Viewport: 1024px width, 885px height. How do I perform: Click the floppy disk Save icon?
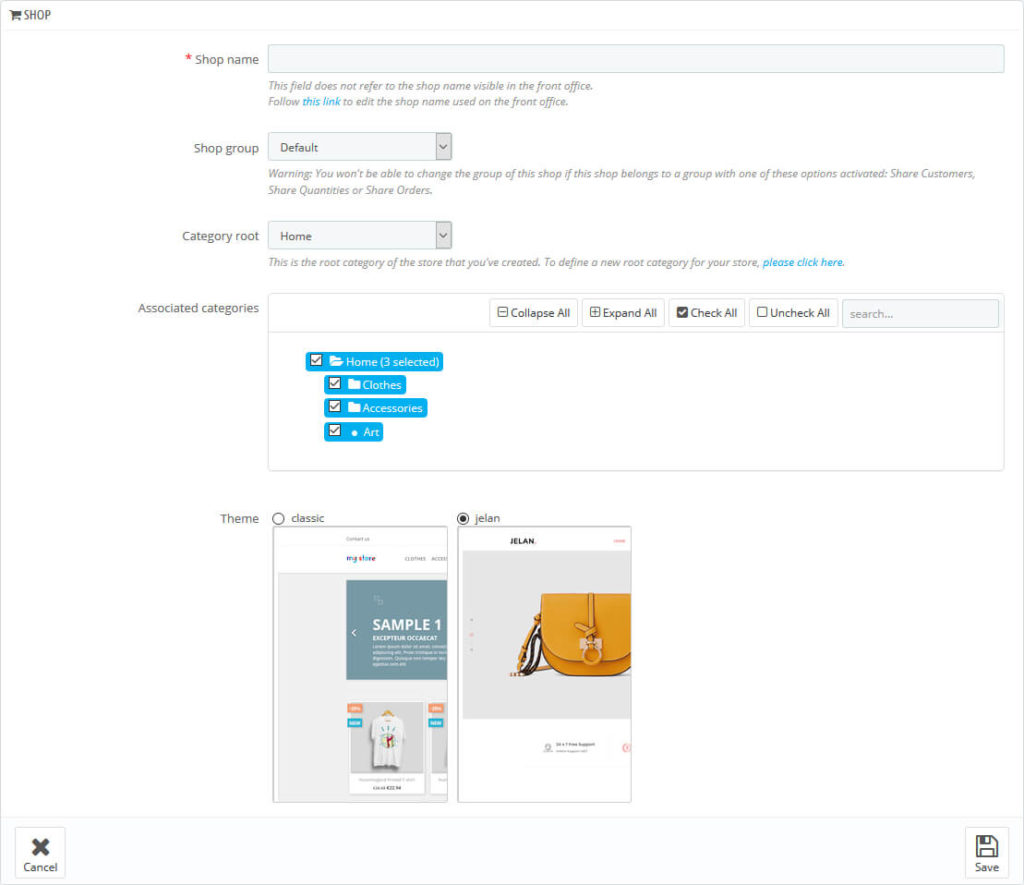click(986, 846)
